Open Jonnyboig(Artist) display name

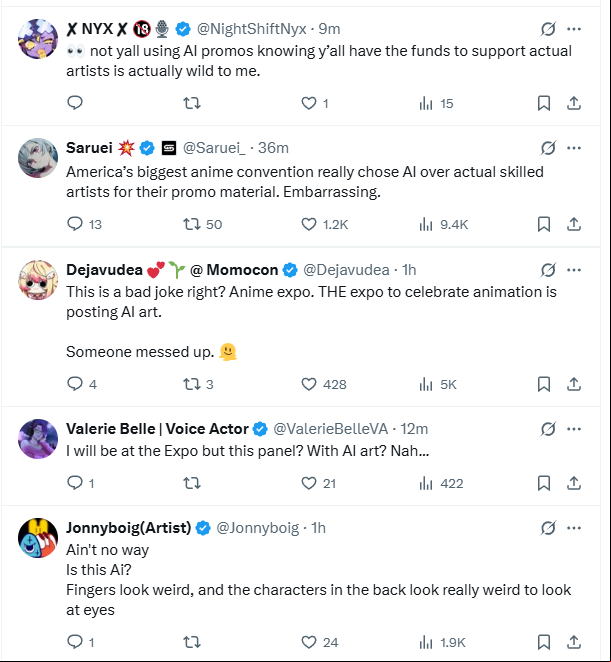pyautogui.click(x=128, y=528)
